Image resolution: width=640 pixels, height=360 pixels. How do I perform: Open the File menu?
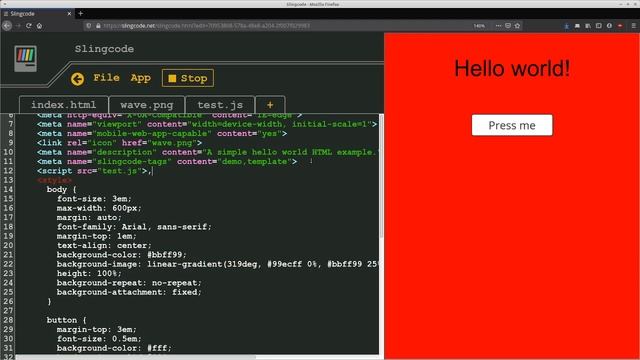[x=106, y=78]
